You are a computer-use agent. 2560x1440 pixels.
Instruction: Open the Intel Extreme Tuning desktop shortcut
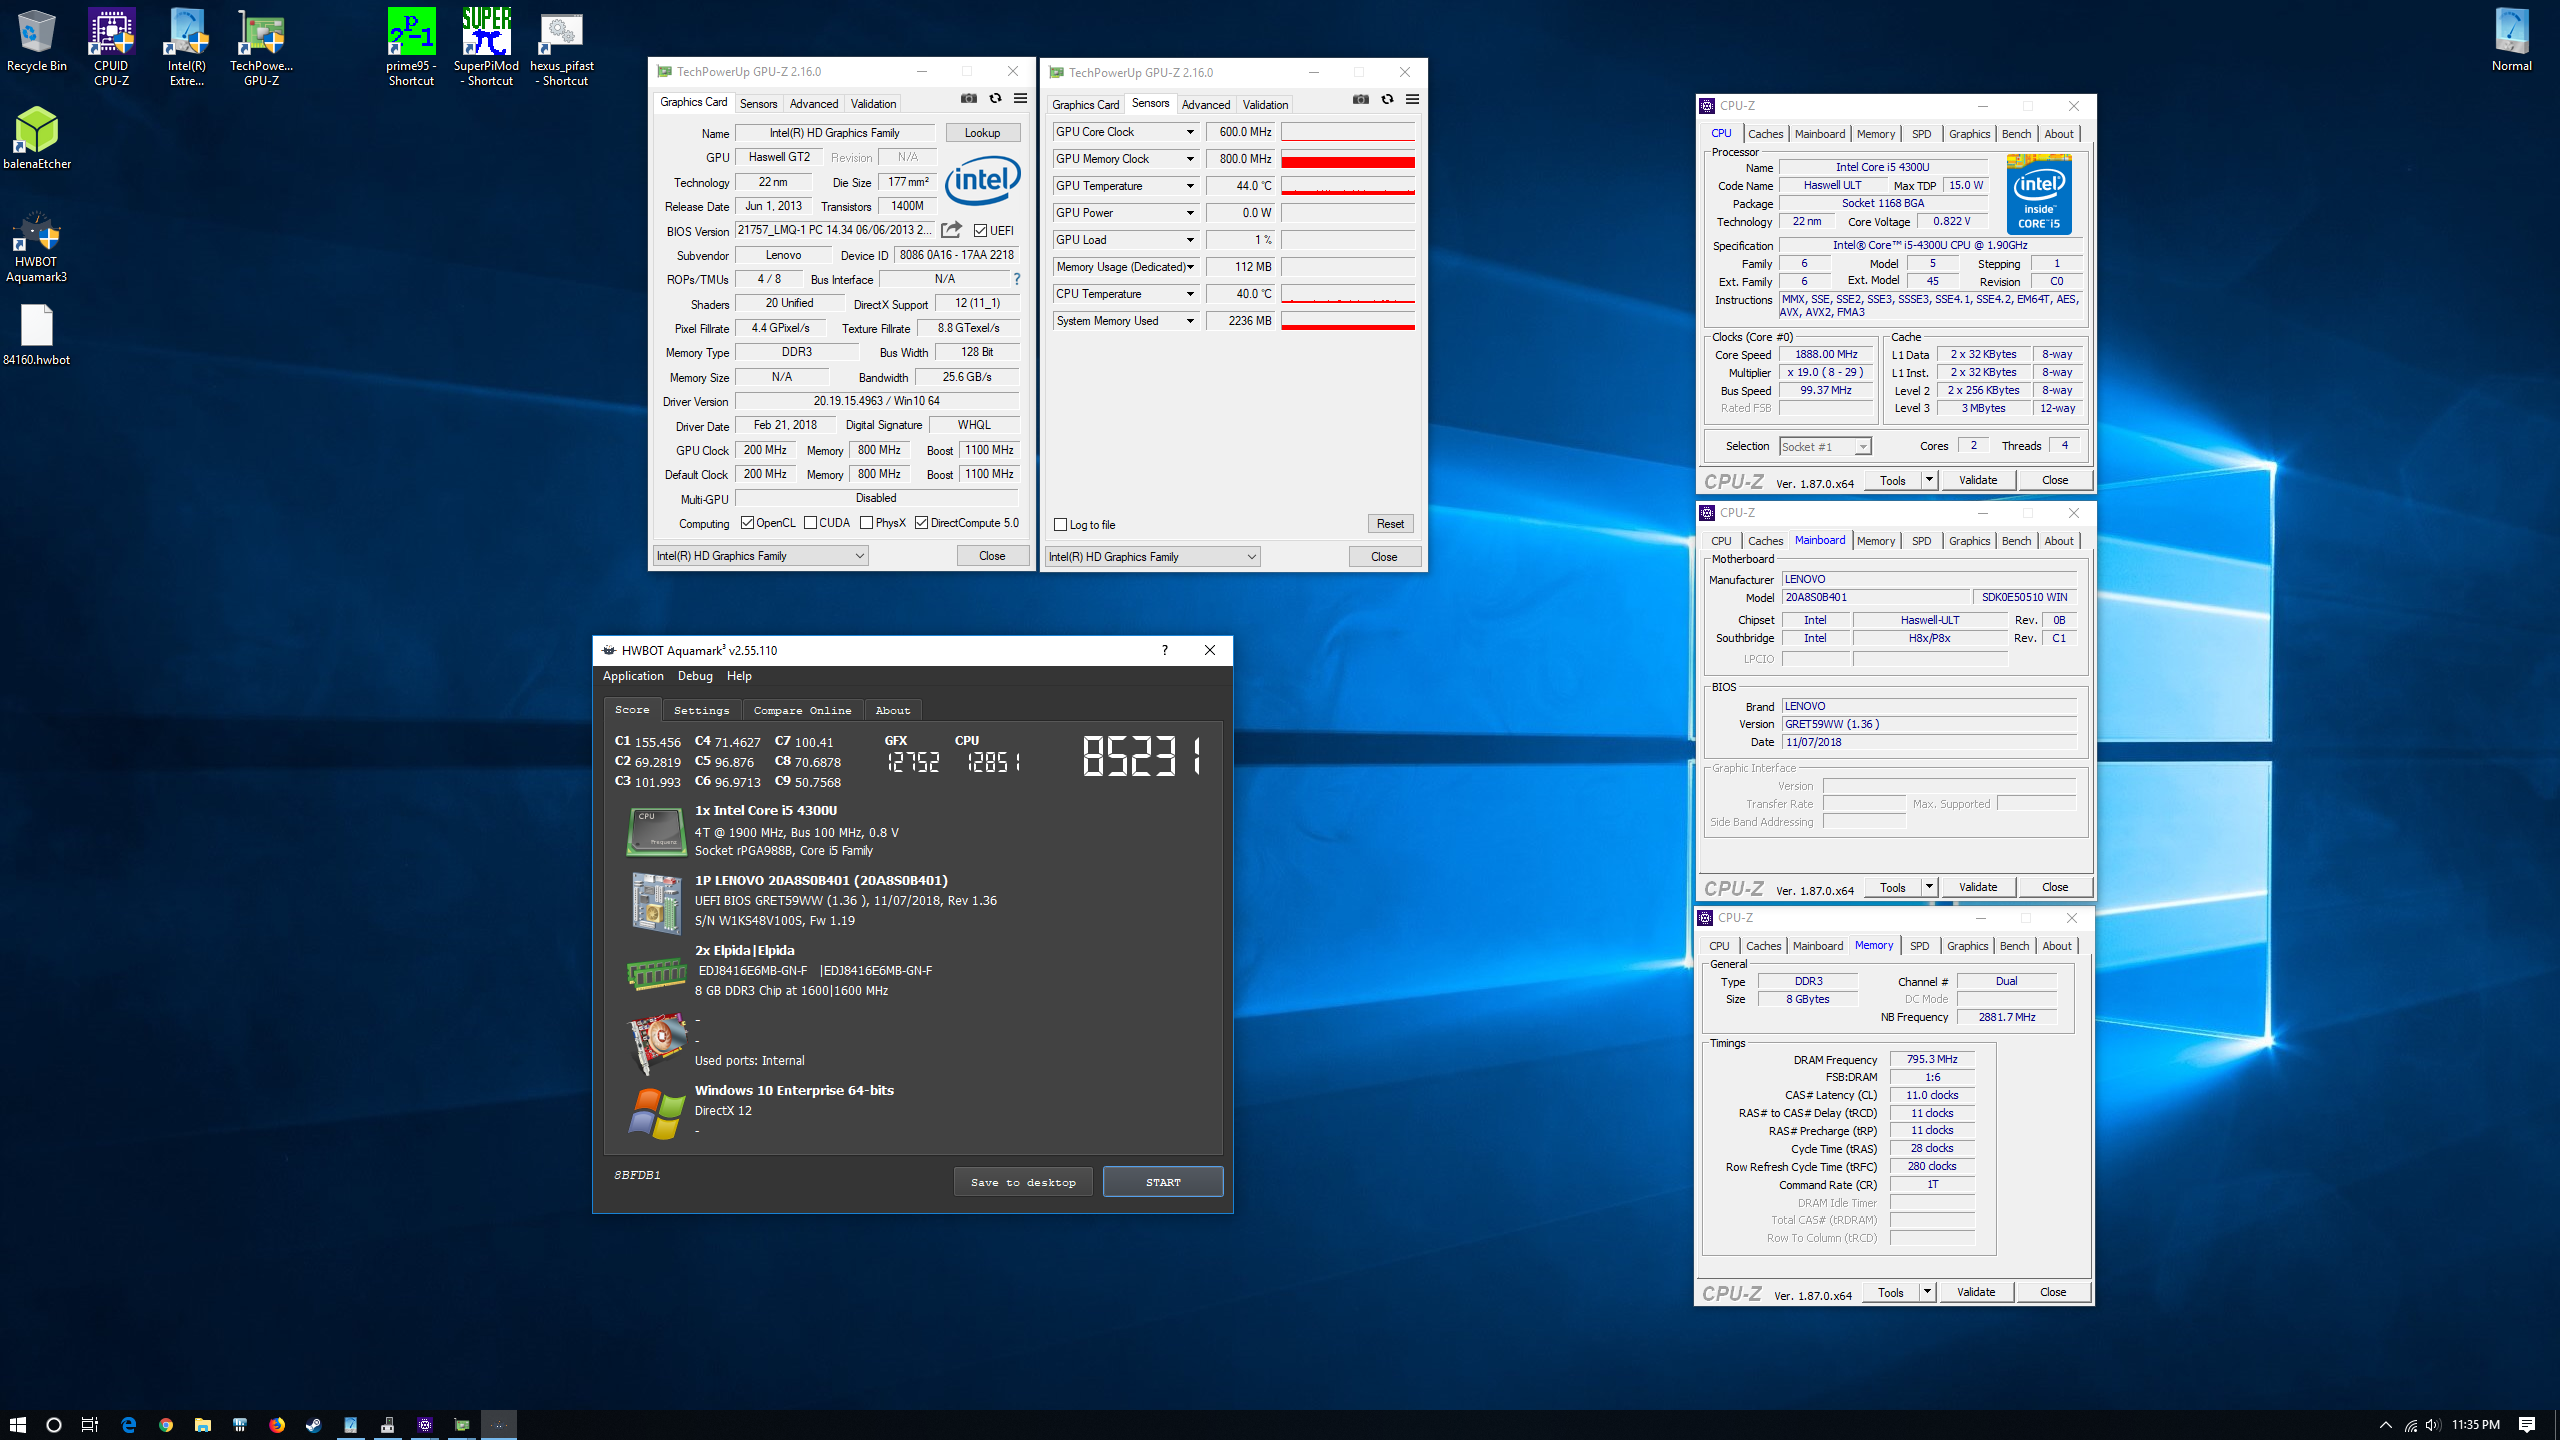[187, 47]
